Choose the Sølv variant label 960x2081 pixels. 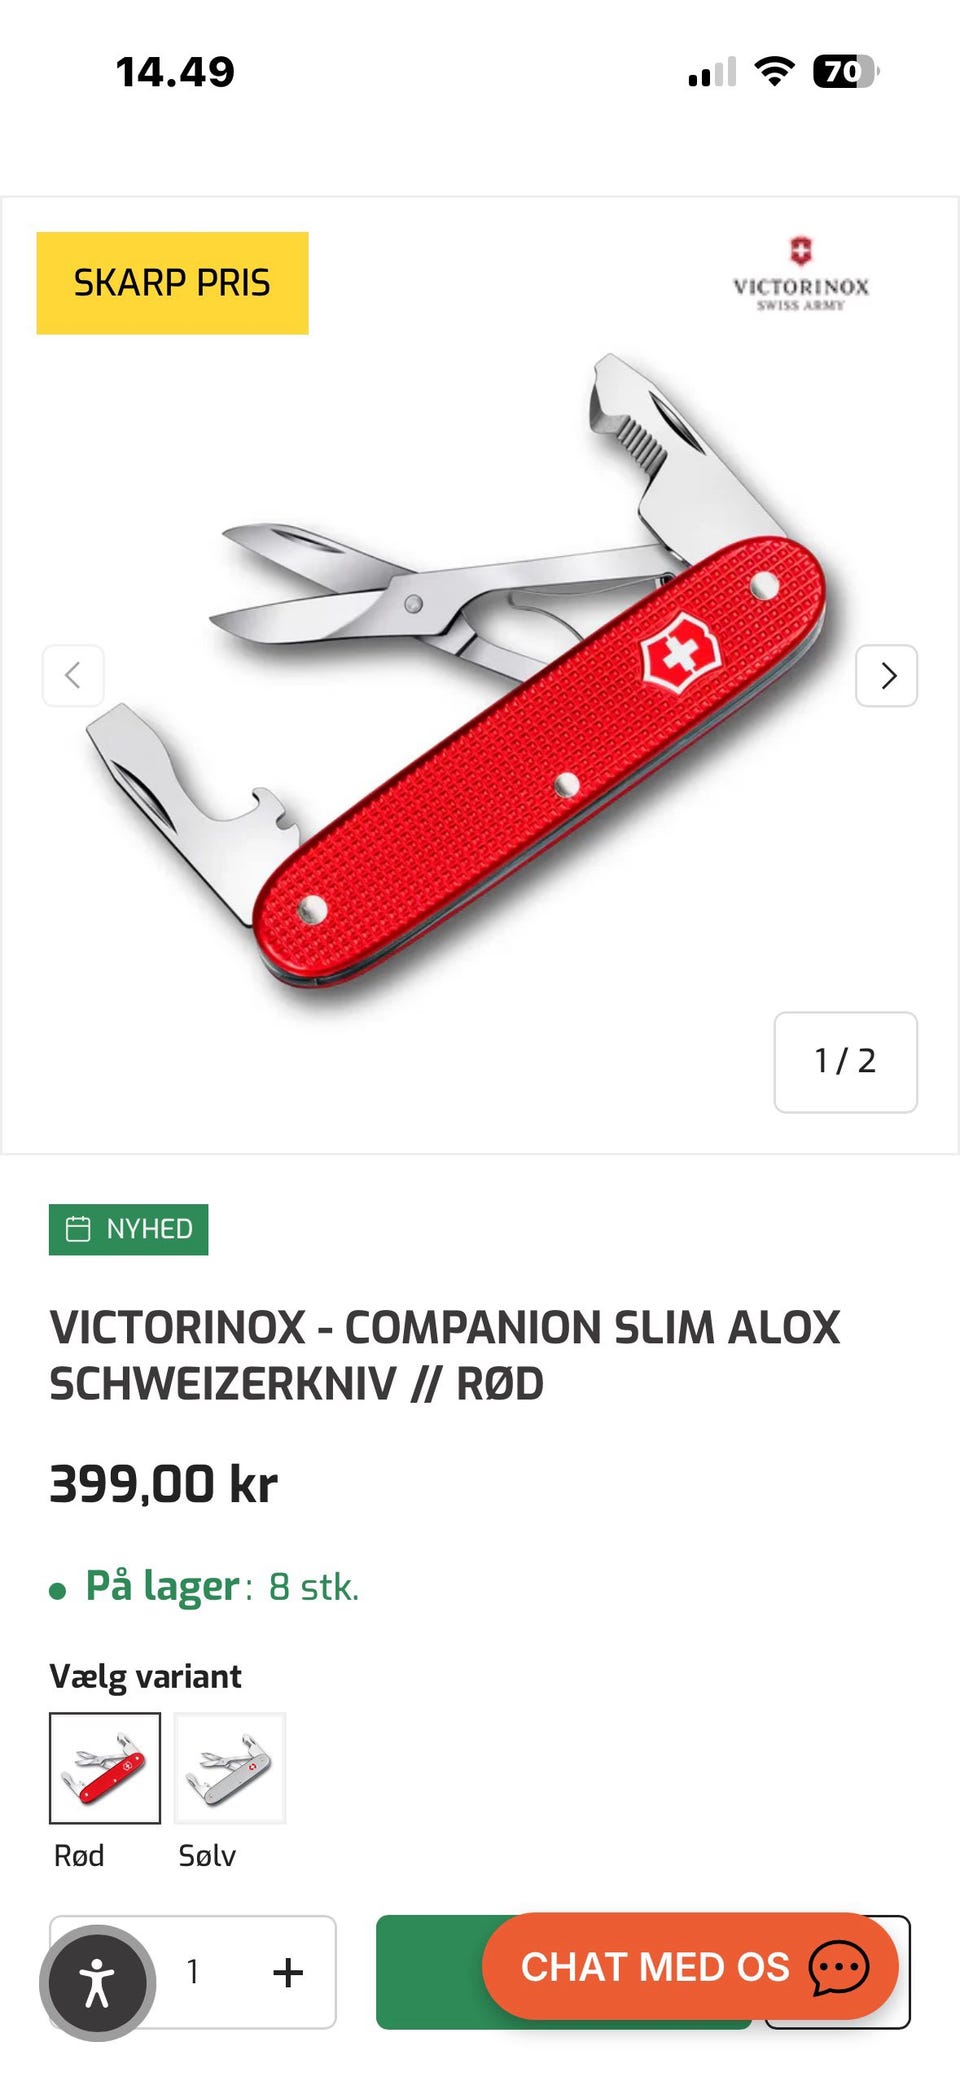[x=207, y=1855]
